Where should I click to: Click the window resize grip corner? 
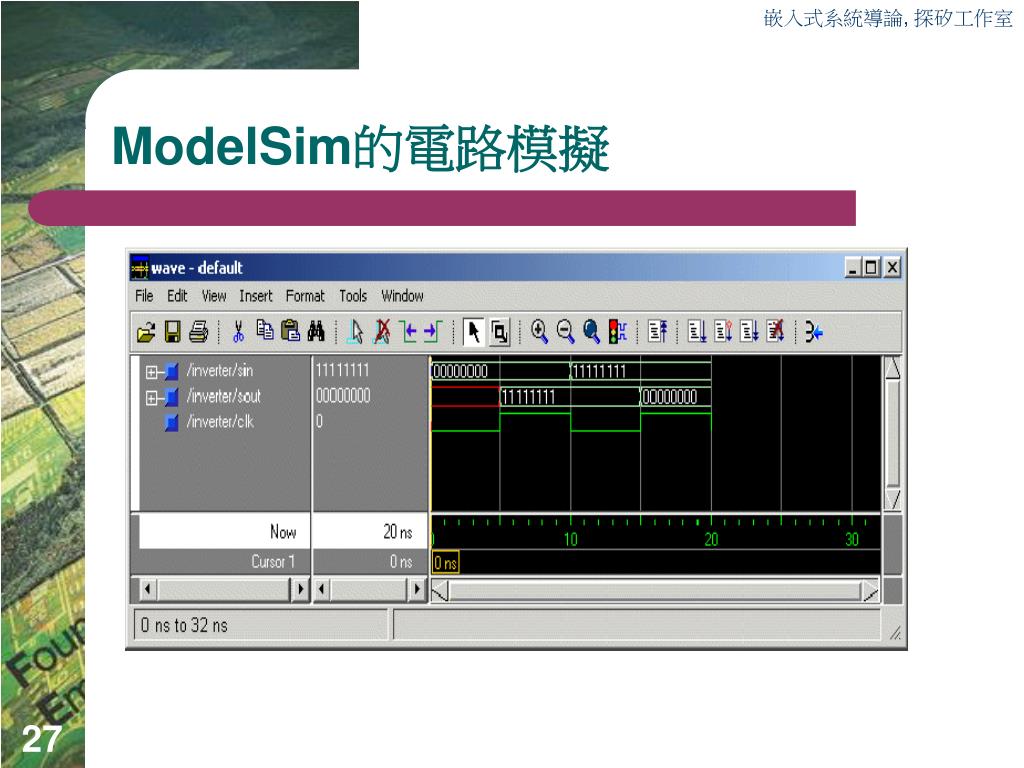point(896,632)
